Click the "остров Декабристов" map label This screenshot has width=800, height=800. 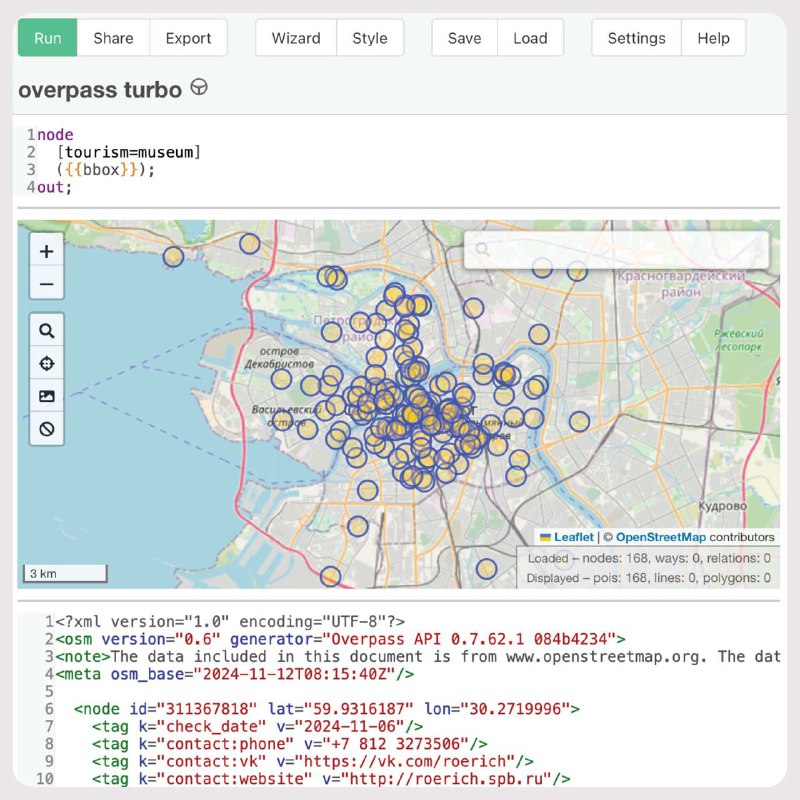pyautogui.click(x=279, y=358)
